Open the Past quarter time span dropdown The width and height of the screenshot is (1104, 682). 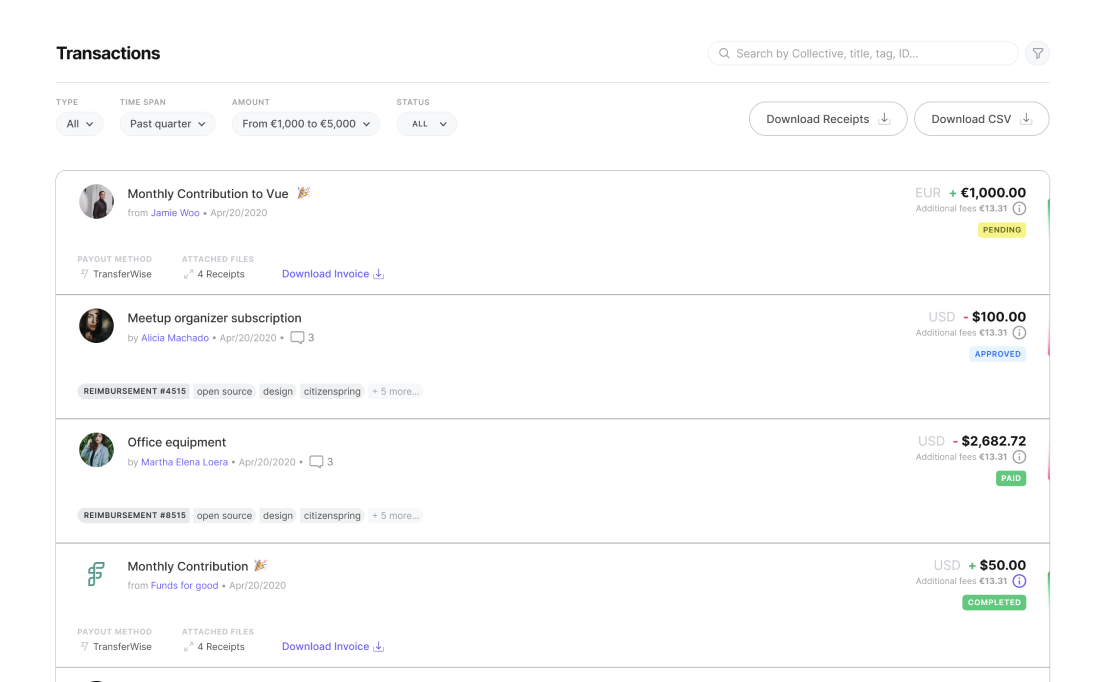click(x=167, y=124)
